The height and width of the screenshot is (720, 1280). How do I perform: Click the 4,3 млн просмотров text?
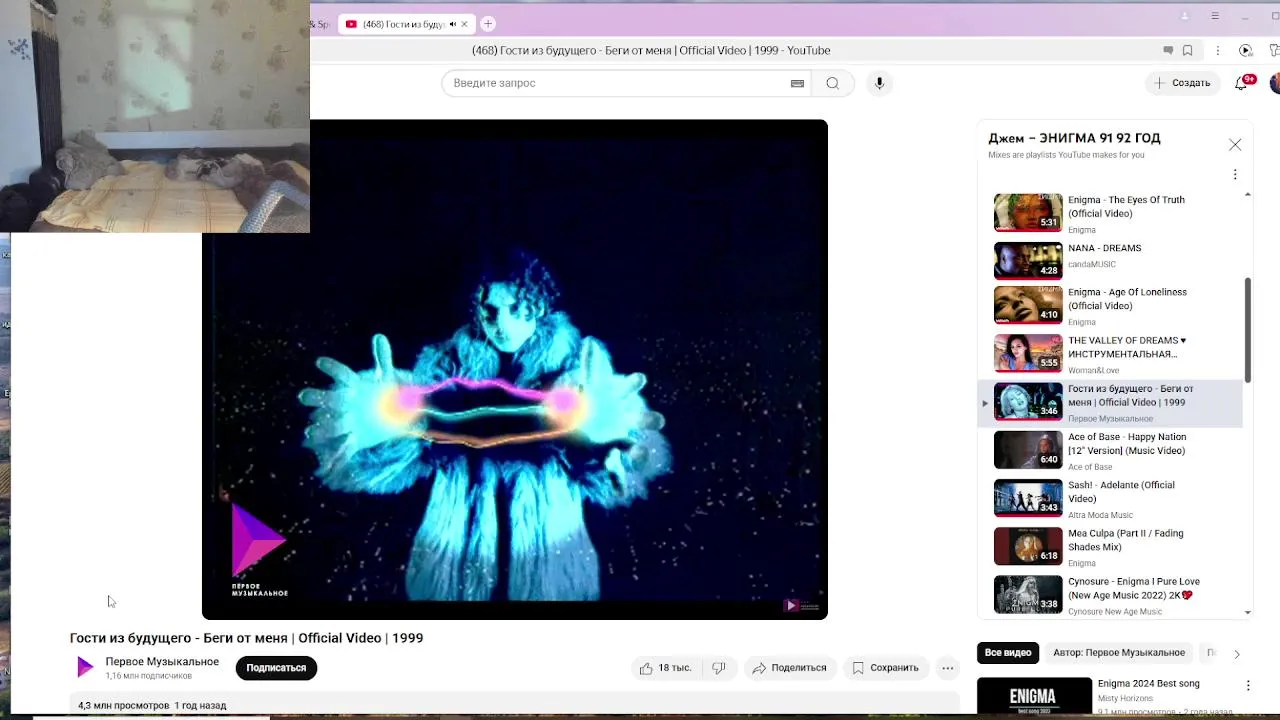(124, 706)
